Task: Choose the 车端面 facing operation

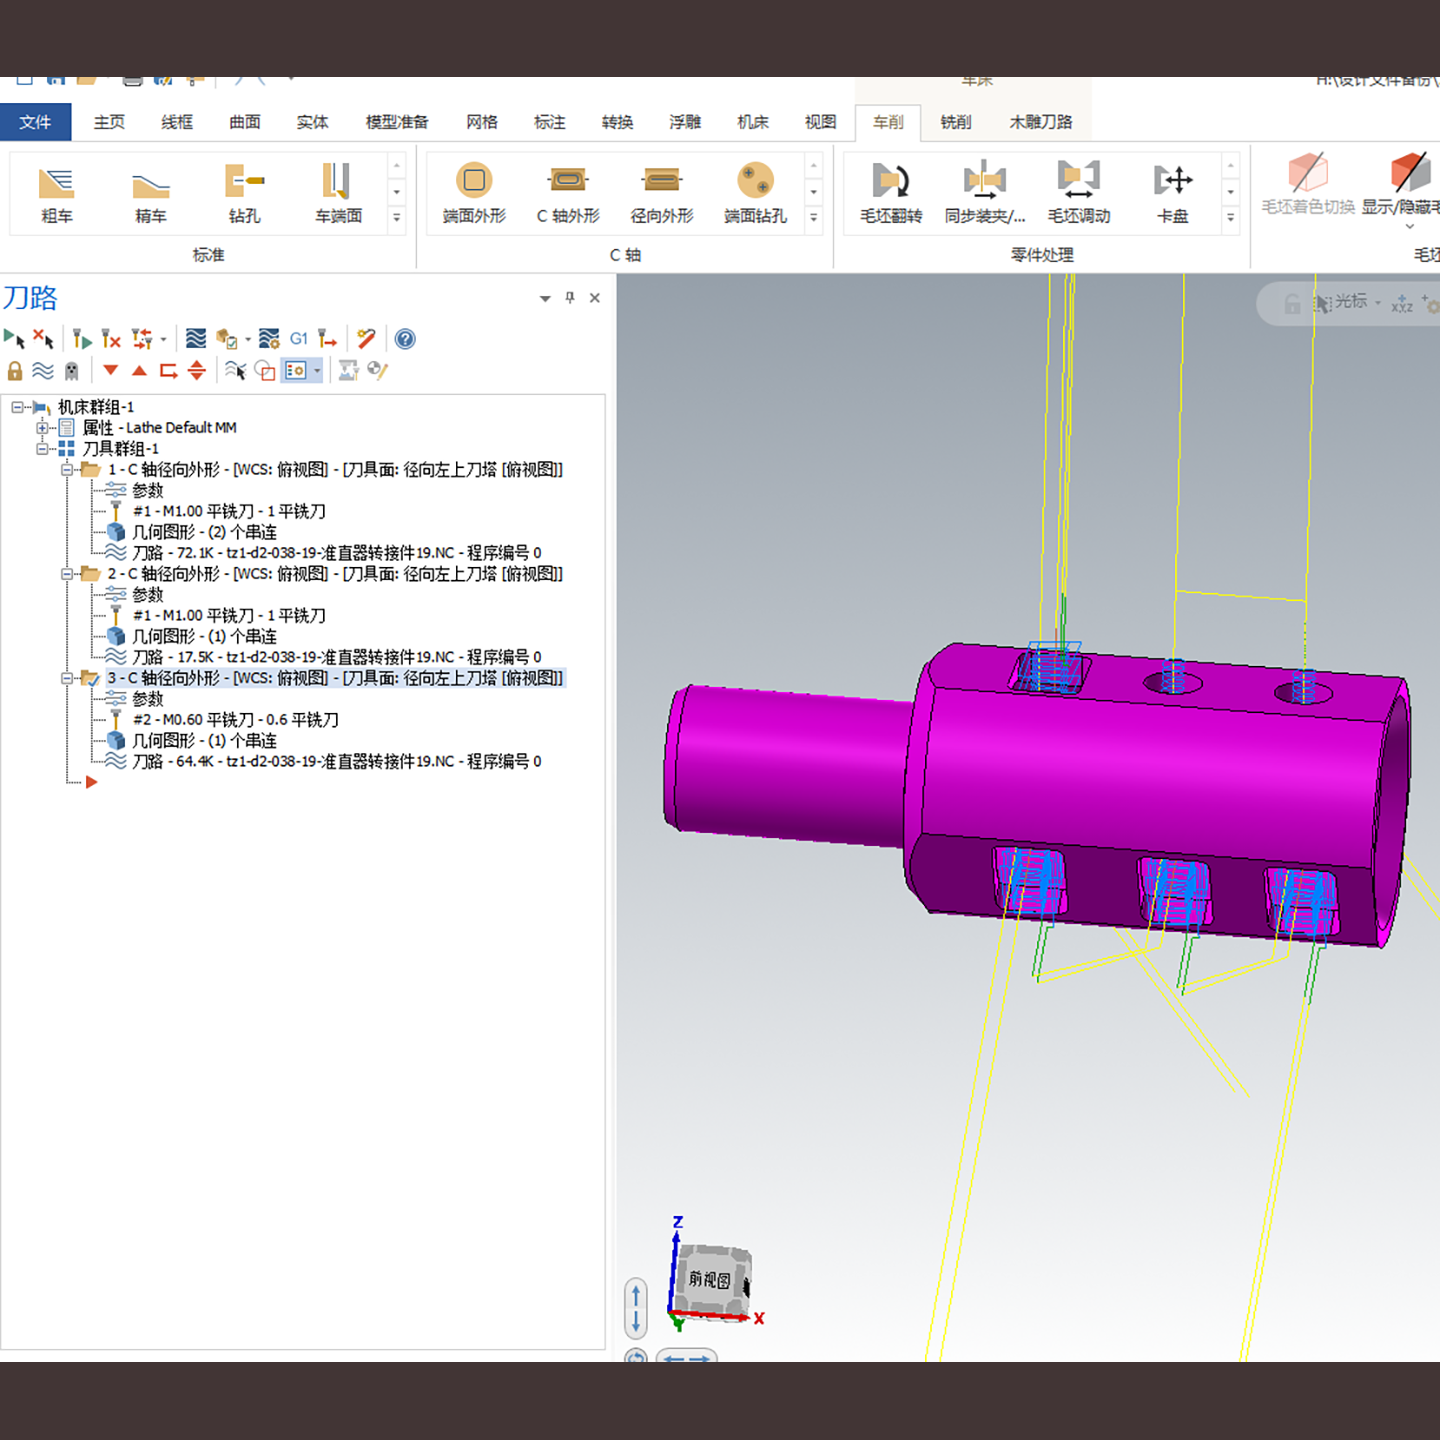Action: coord(339,194)
